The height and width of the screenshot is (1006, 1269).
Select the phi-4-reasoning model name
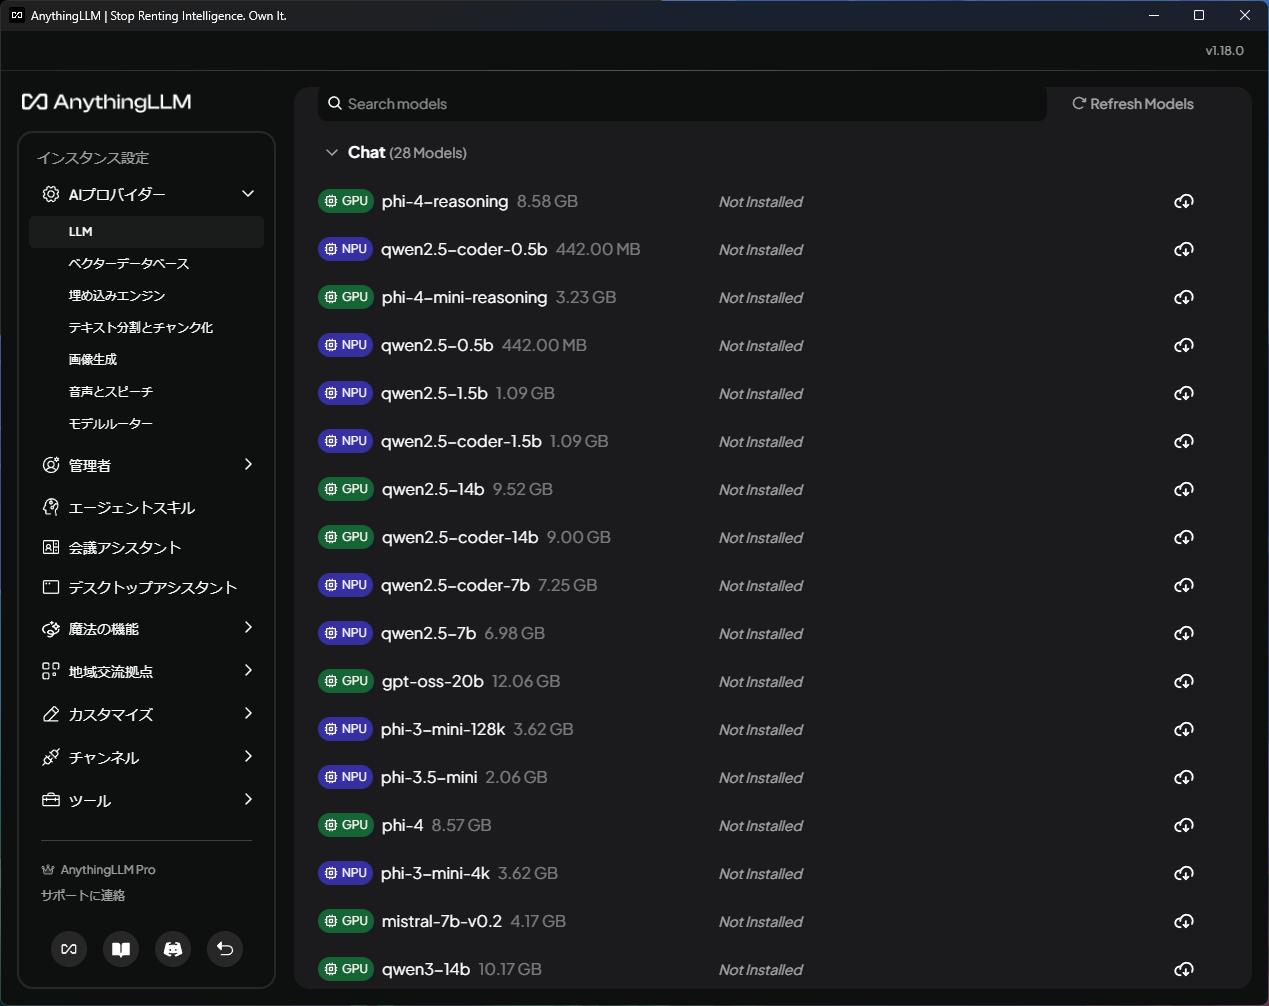[x=445, y=202]
